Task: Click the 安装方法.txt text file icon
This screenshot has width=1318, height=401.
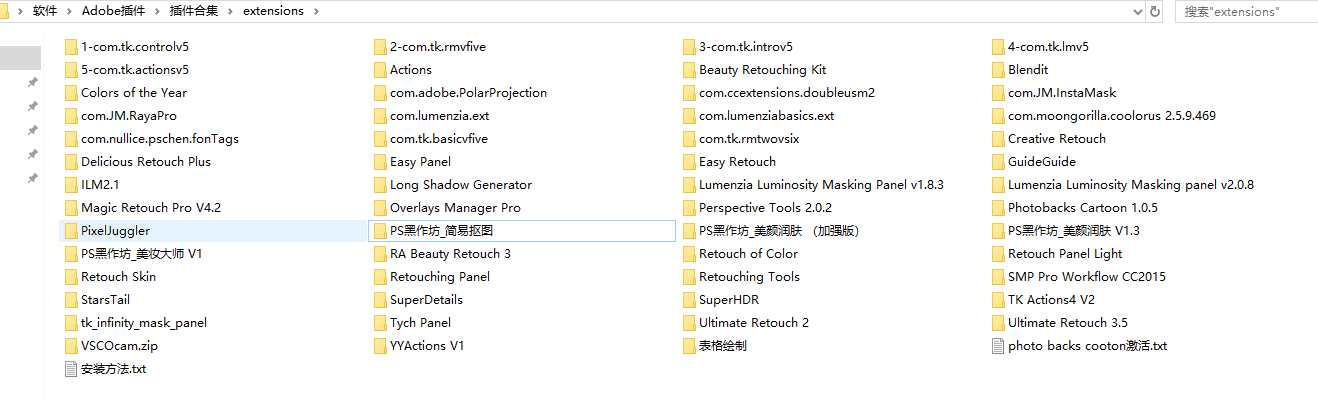Action: [71, 369]
